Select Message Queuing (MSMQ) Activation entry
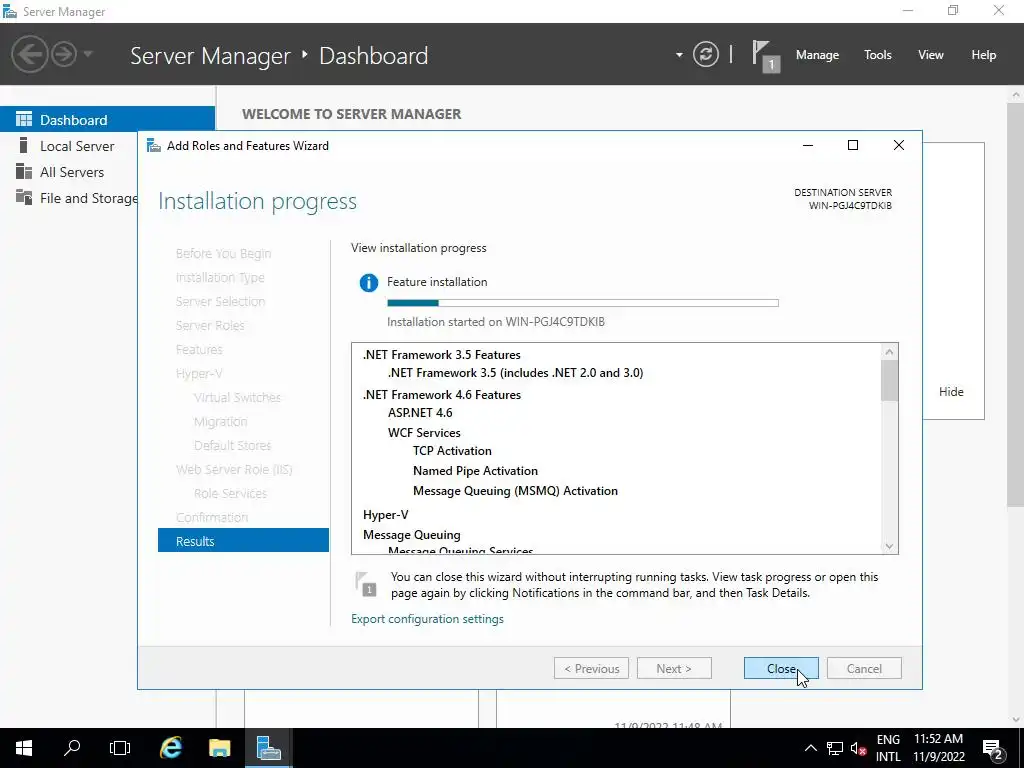Image resolution: width=1024 pixels, height=768 pixels. point(515,490)
